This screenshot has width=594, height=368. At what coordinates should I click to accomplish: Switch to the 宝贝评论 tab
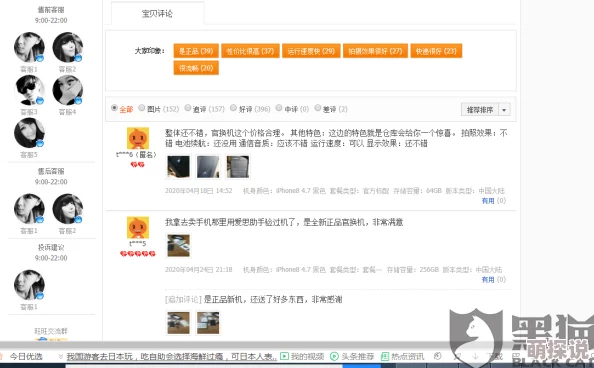pyautogui.click(x=157, y=14)
